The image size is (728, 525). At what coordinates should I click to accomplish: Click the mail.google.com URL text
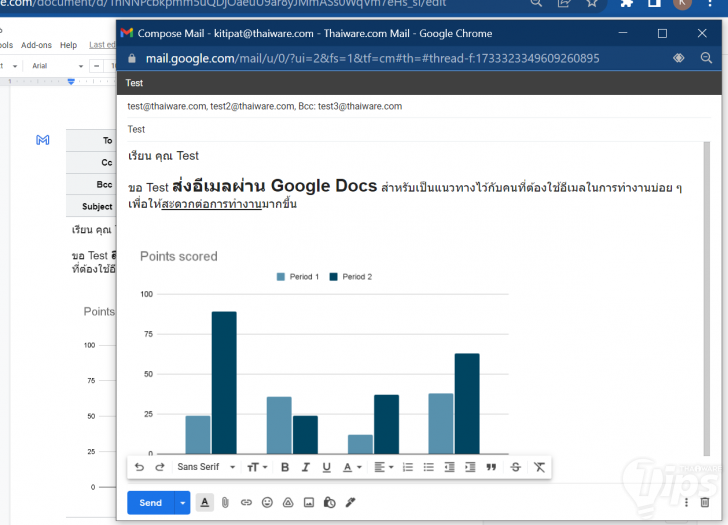tap(372, 58)
